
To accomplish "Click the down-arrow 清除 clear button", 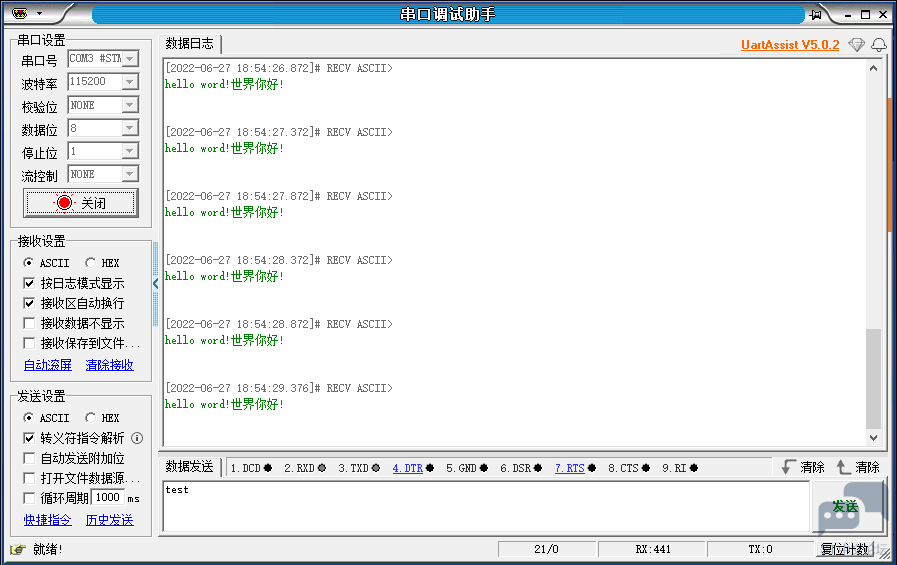I will coord(803,467).
